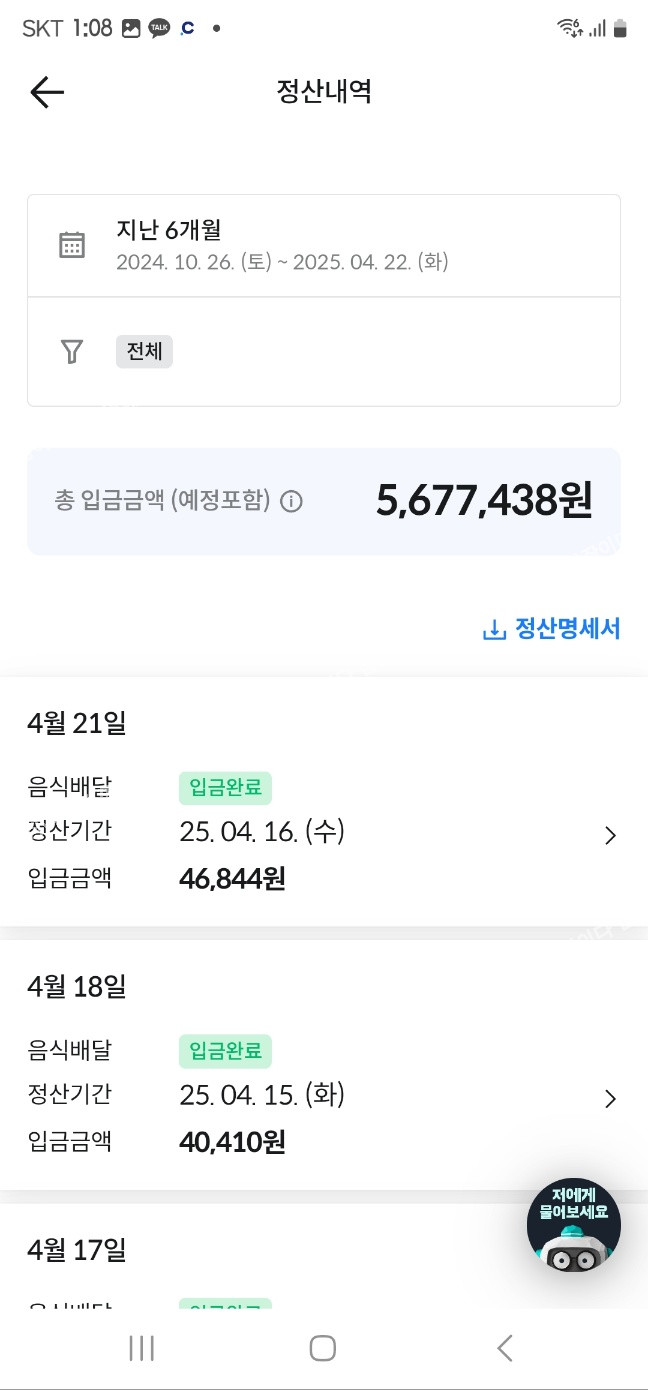Tap the funnel filter icon
Screen dimensions: 648x1390
(x=72, y=351)
